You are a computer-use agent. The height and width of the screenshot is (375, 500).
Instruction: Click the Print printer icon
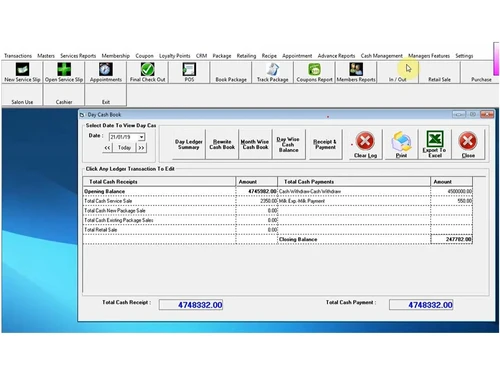(x=401, y=141)
